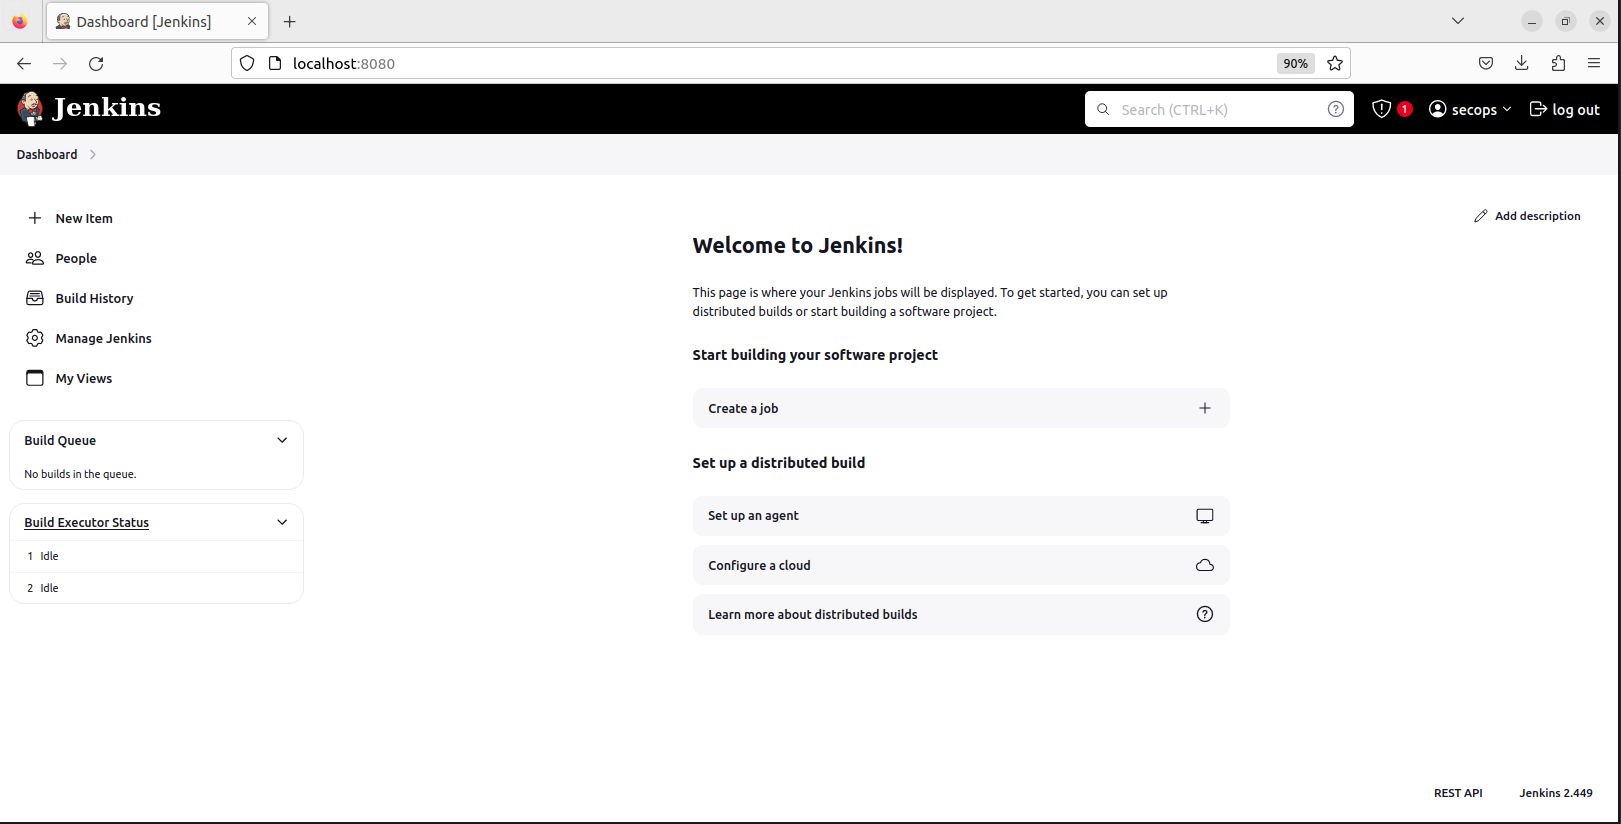The image size is (1621, 824).
Task: Click the red notification badge showing 1
Action: point(1405,109)
